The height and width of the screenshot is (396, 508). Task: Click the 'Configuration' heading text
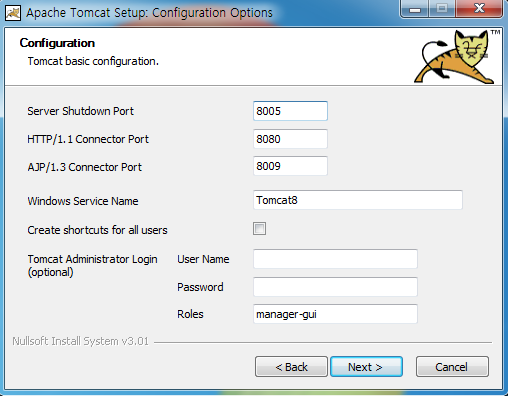pos(57,43)
